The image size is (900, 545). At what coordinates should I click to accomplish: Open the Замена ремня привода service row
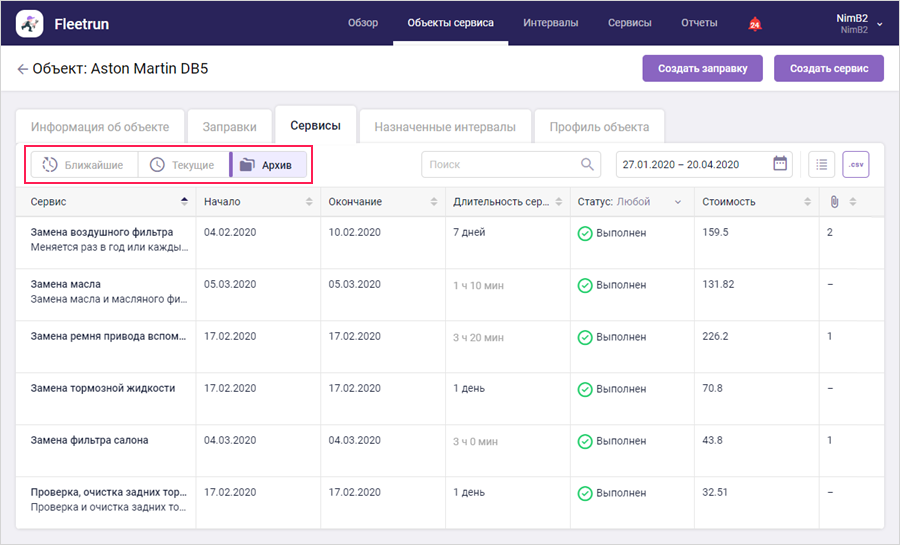pyautogui.click(x=449, y=347)
